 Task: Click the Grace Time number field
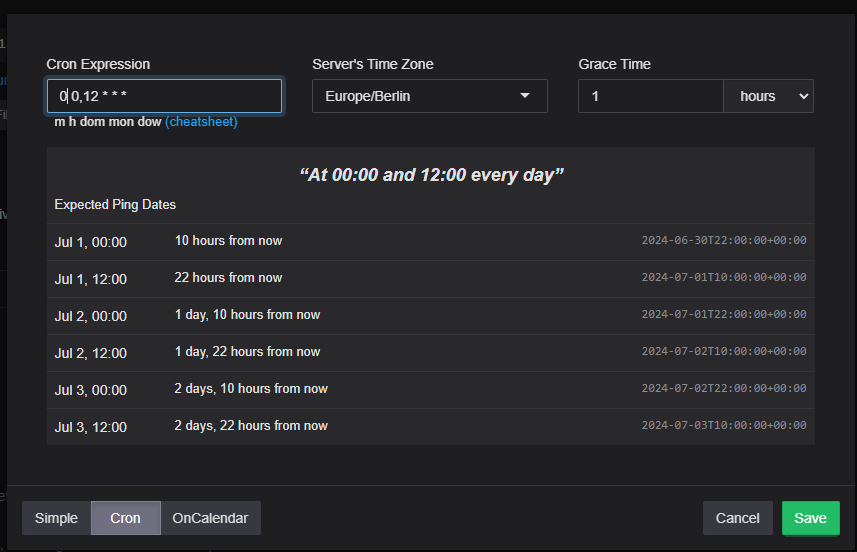[651, 96]
